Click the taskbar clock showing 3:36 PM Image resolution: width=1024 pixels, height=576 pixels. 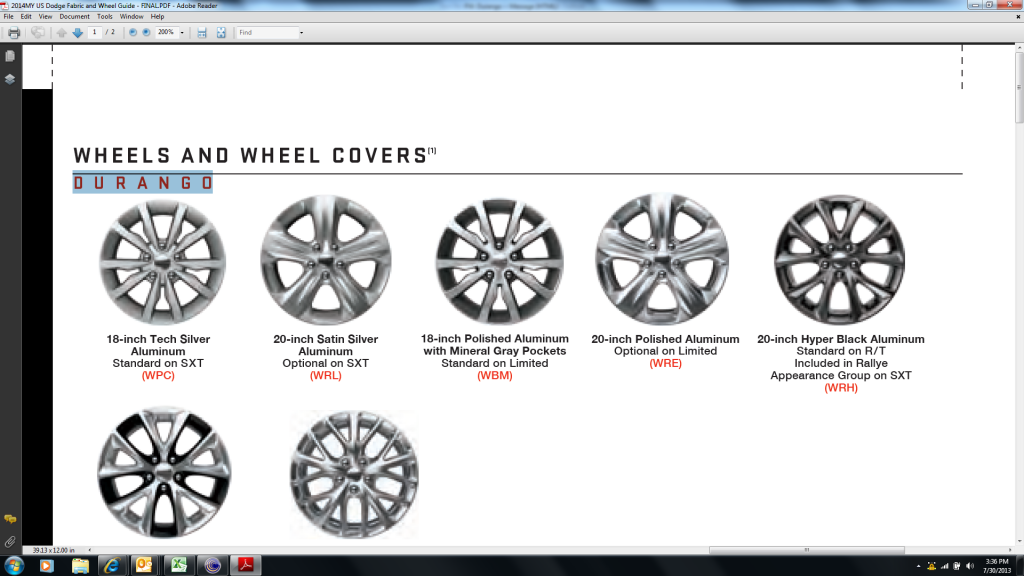pyautogui.click(x=997, y=566)
